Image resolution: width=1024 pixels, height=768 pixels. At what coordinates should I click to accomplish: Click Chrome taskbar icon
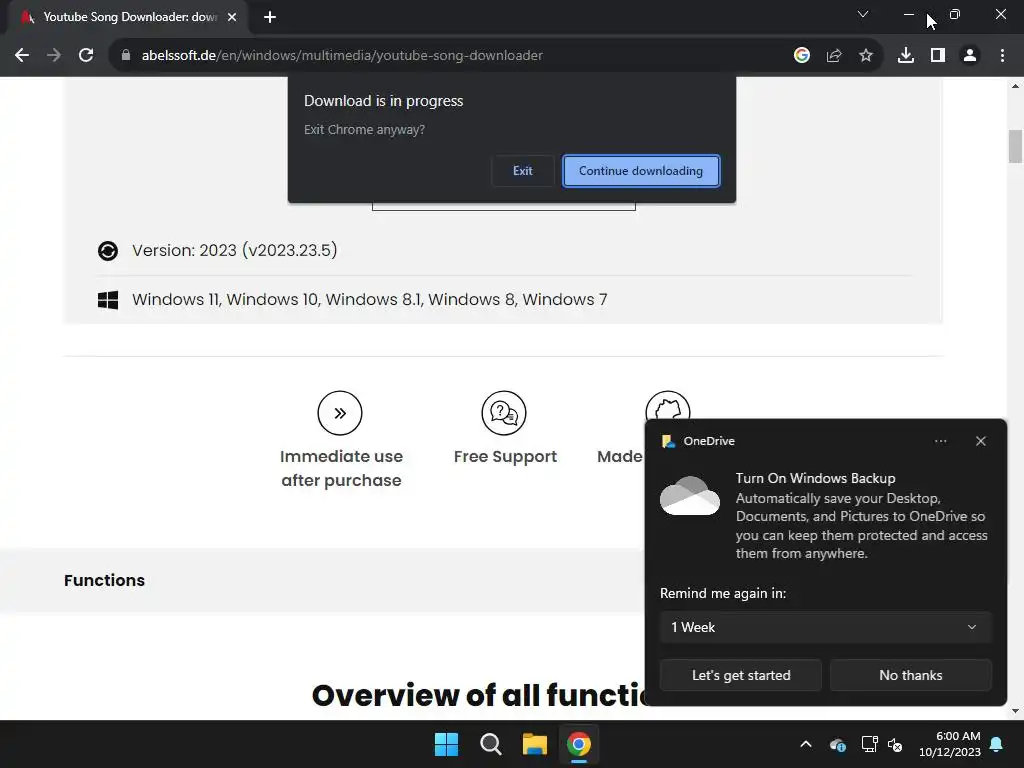[579, 744]
